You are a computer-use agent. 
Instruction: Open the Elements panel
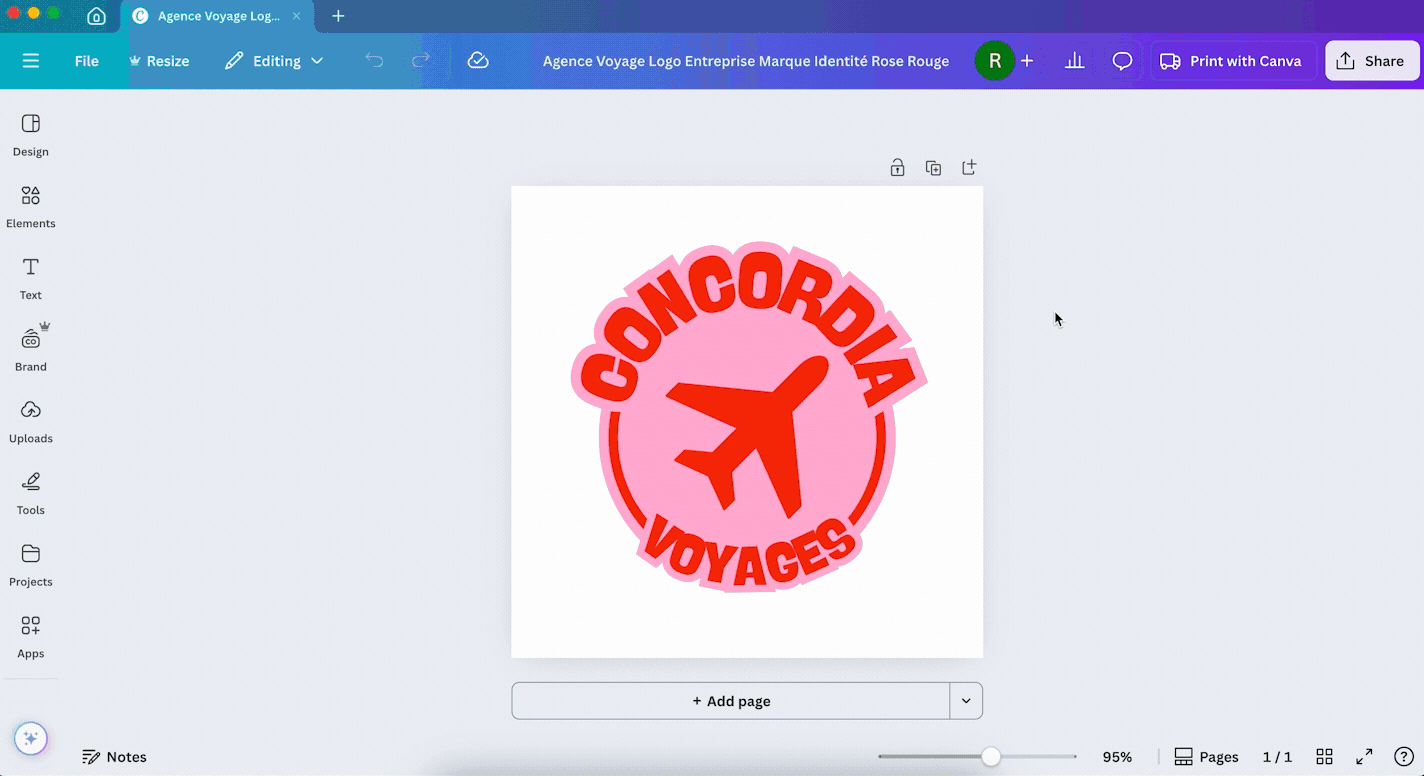(30, 207)
